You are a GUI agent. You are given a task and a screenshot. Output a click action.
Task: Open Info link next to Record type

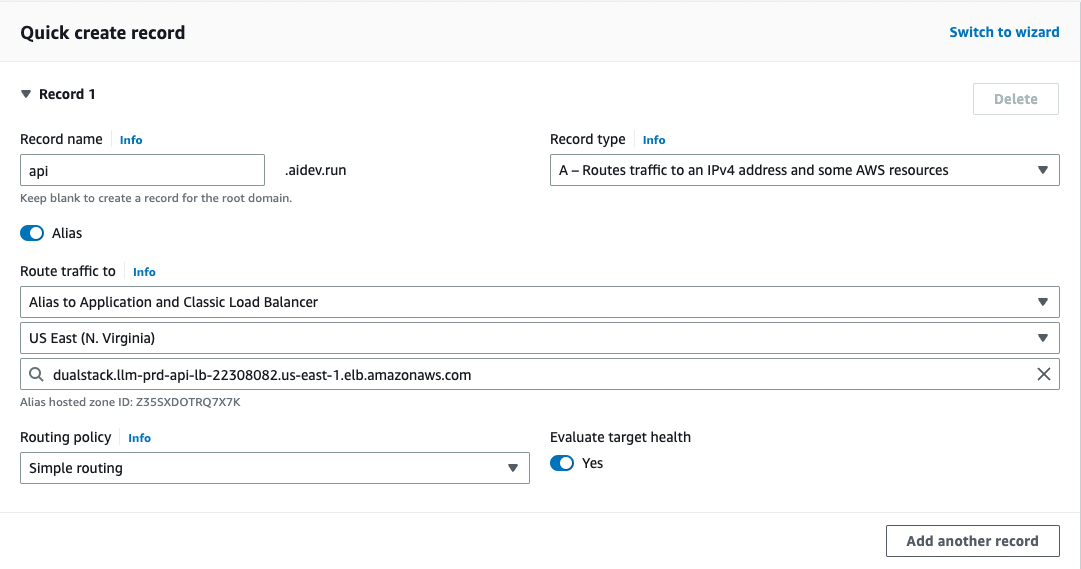click(654, 140)
